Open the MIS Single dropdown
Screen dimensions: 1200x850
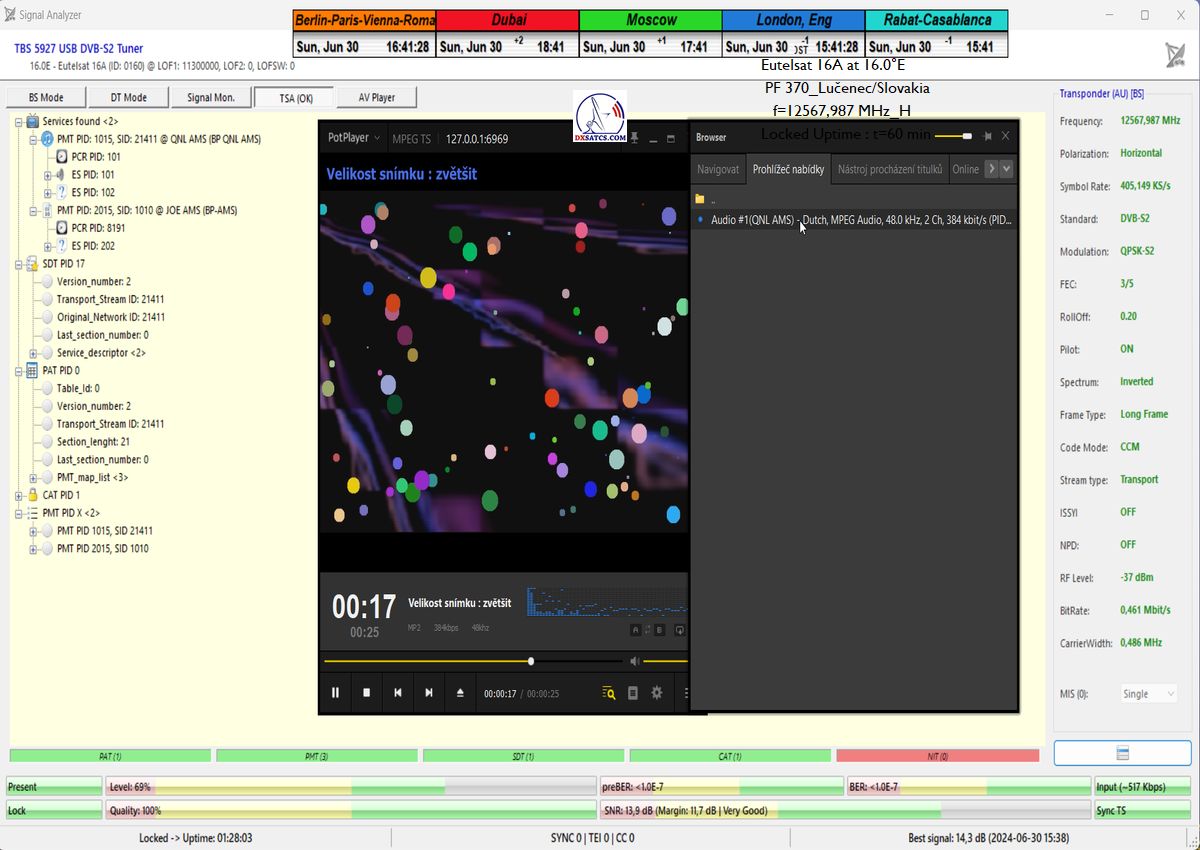click(1148, 694)
